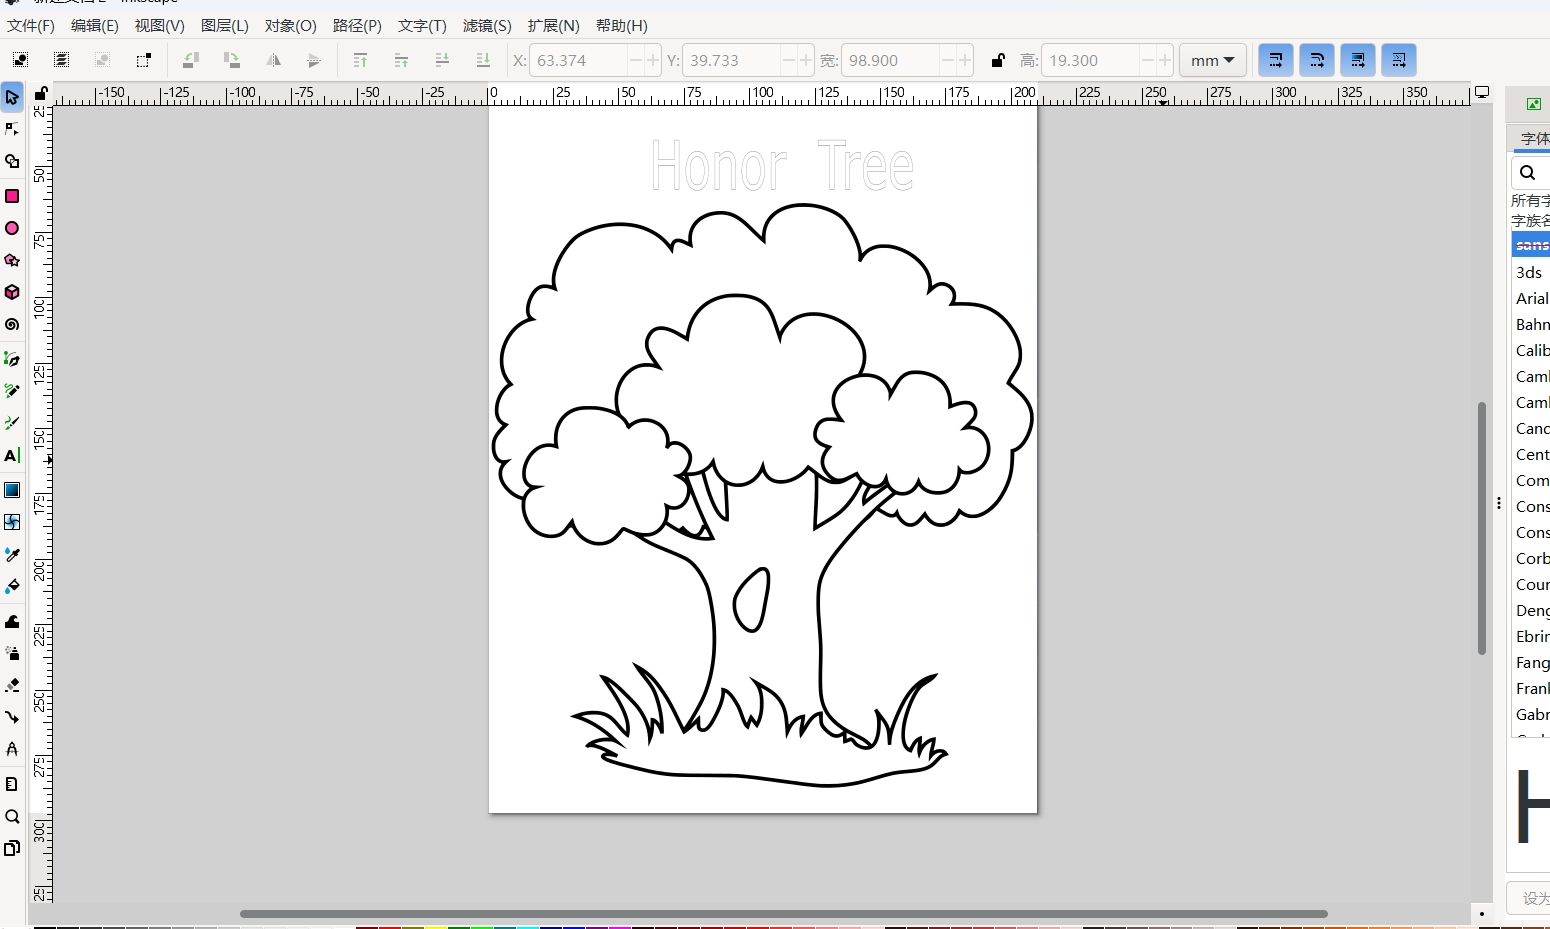Screen dimensions: 1550x929
Task: Select the Pen (Bezier) tool
Action: coord(12,359)
